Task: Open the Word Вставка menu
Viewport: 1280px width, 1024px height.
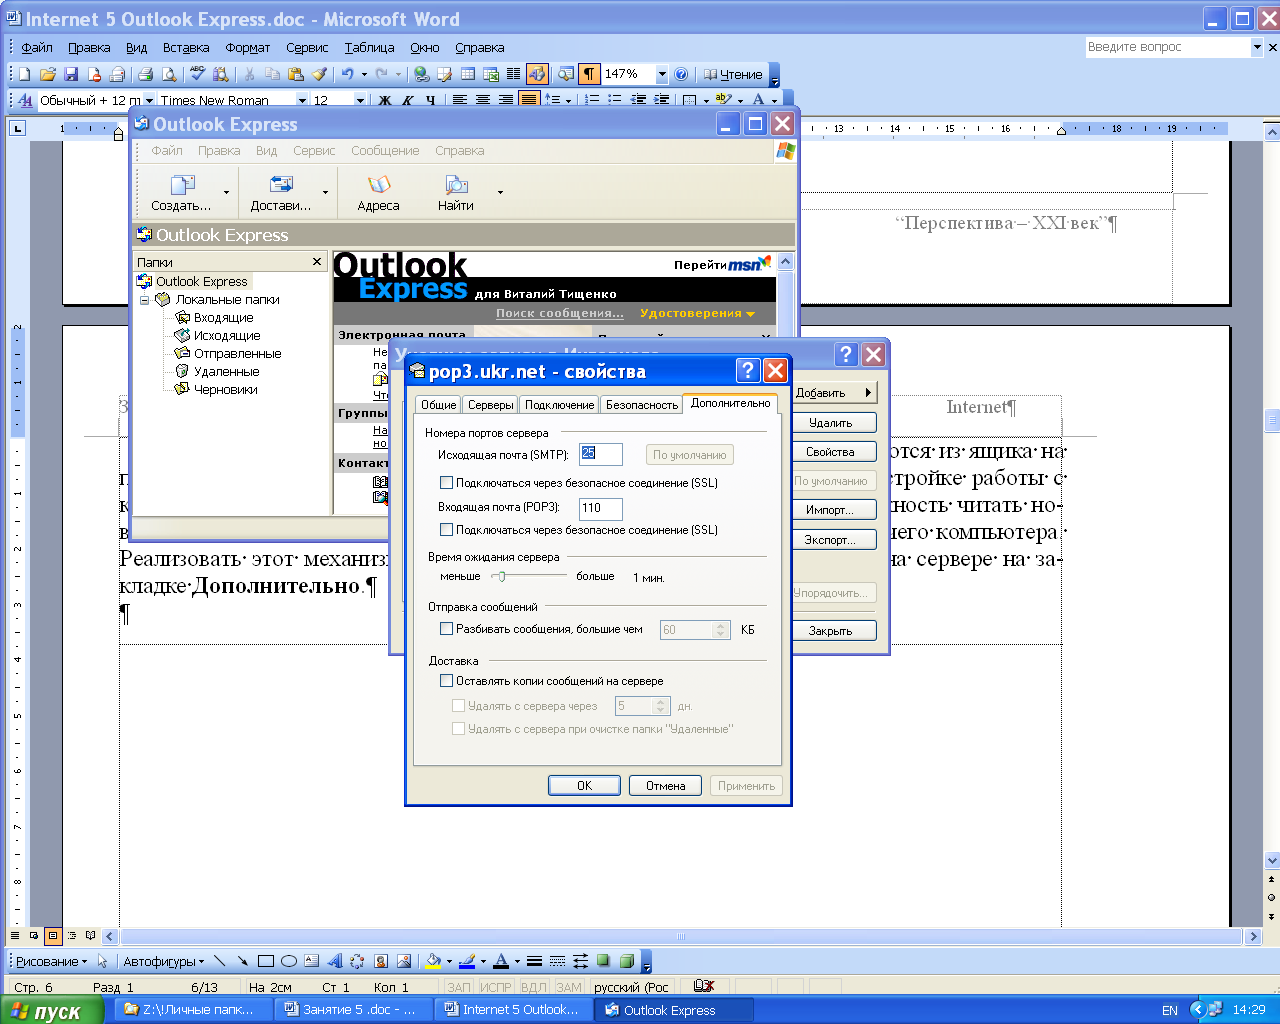Action: (x=186, y=47)
